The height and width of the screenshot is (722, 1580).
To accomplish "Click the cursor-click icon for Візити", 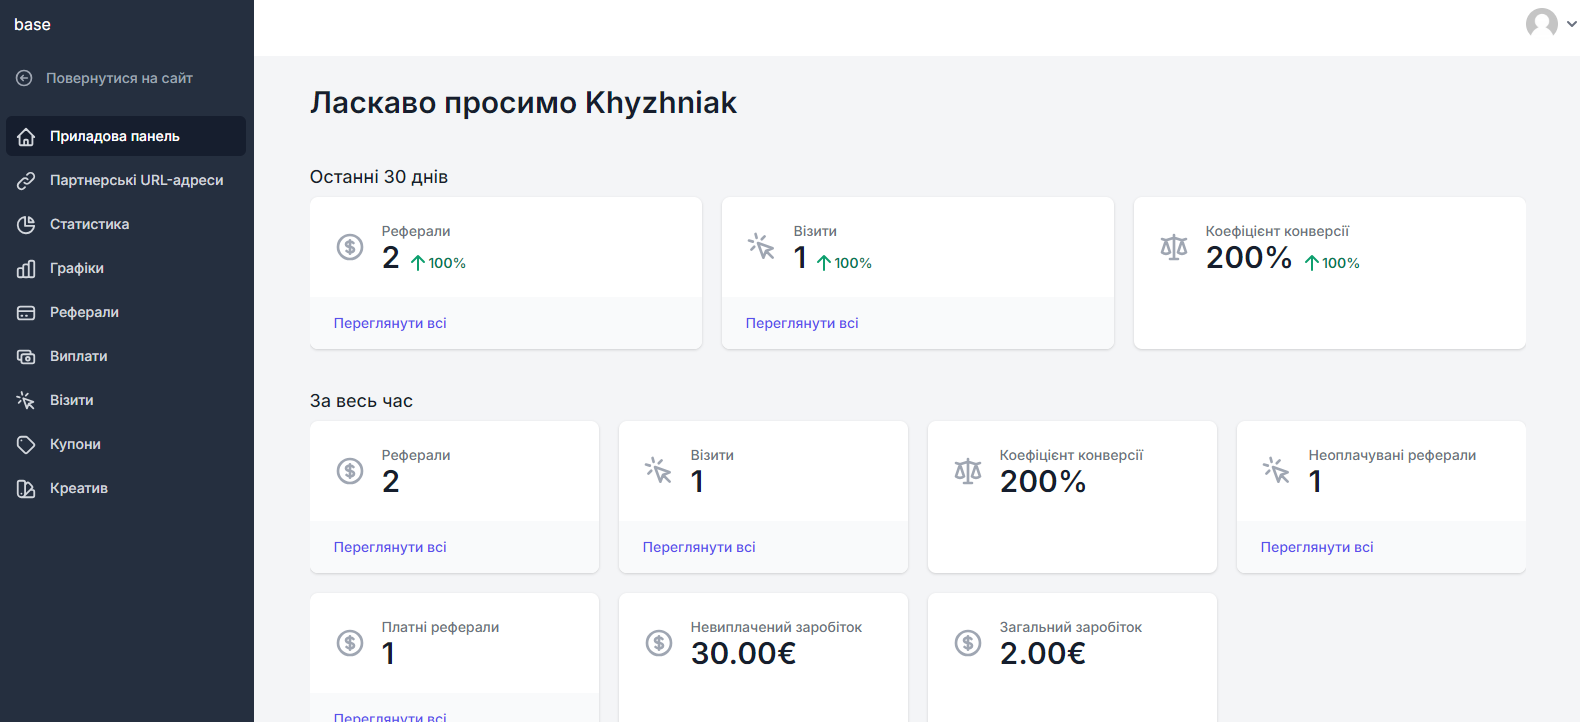I will (26, 400).
